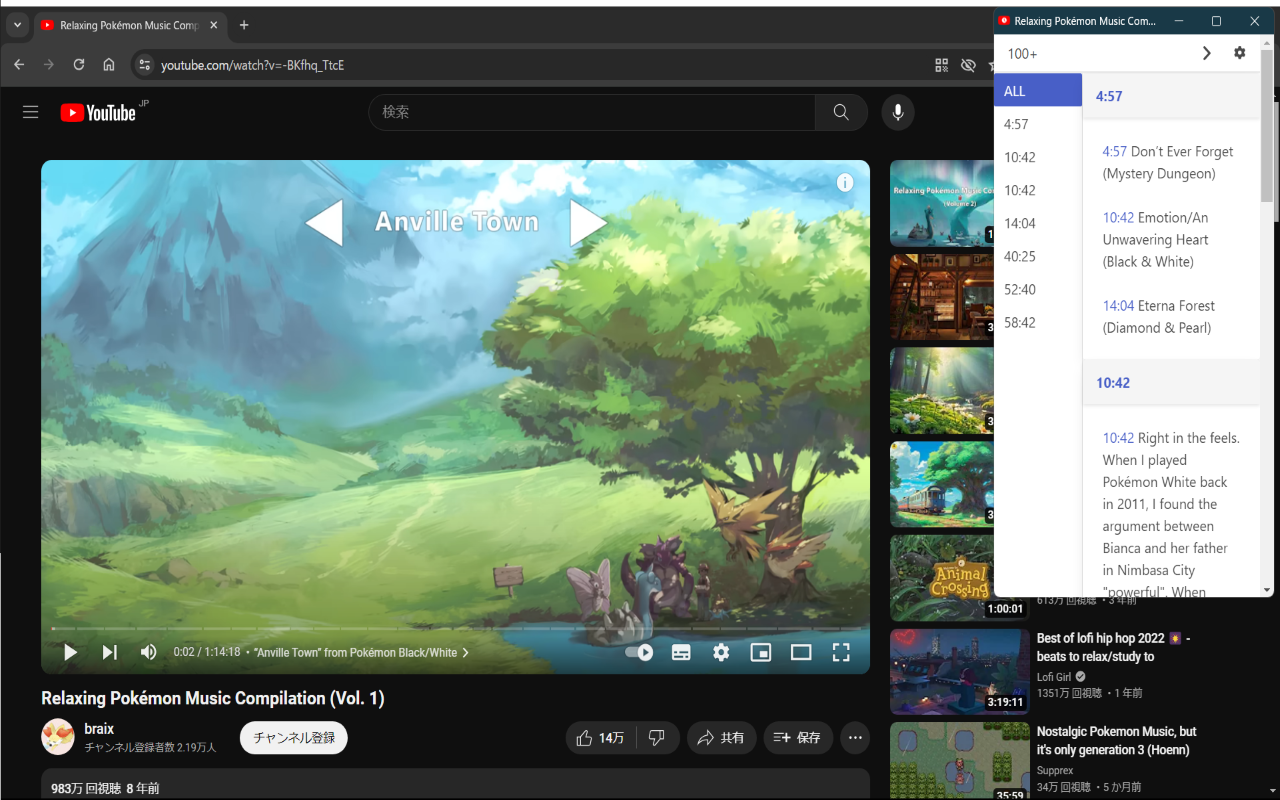The image size is (1280, 800).
Task: Activate miniplayer mode
Action: (x=761, y=652)
